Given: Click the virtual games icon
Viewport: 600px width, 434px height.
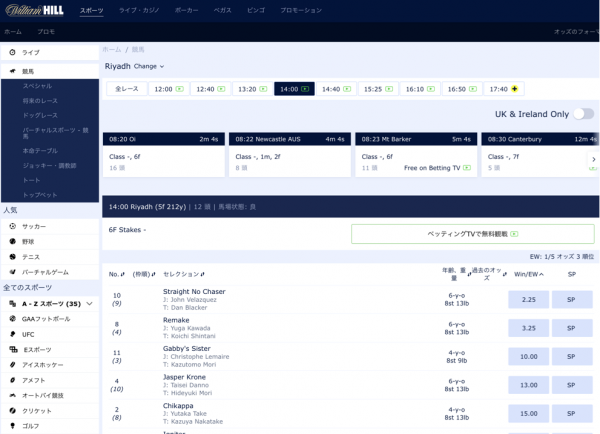Looking at the screenshot, I should point(13,272).
